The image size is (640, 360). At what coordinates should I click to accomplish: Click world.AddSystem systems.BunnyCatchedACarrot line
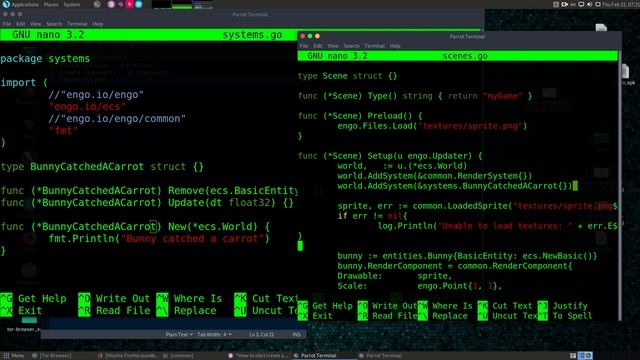tap(455, 186)
